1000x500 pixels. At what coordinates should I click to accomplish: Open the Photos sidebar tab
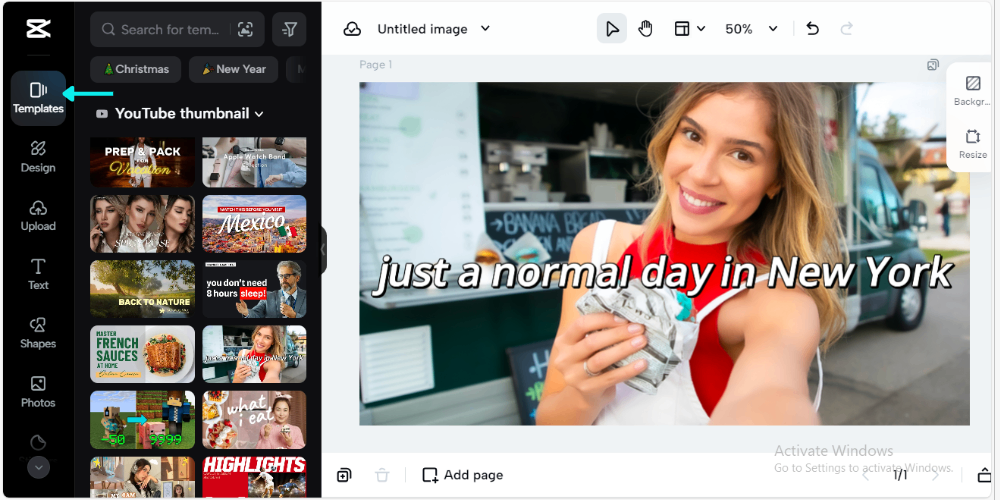pos(38,392)
